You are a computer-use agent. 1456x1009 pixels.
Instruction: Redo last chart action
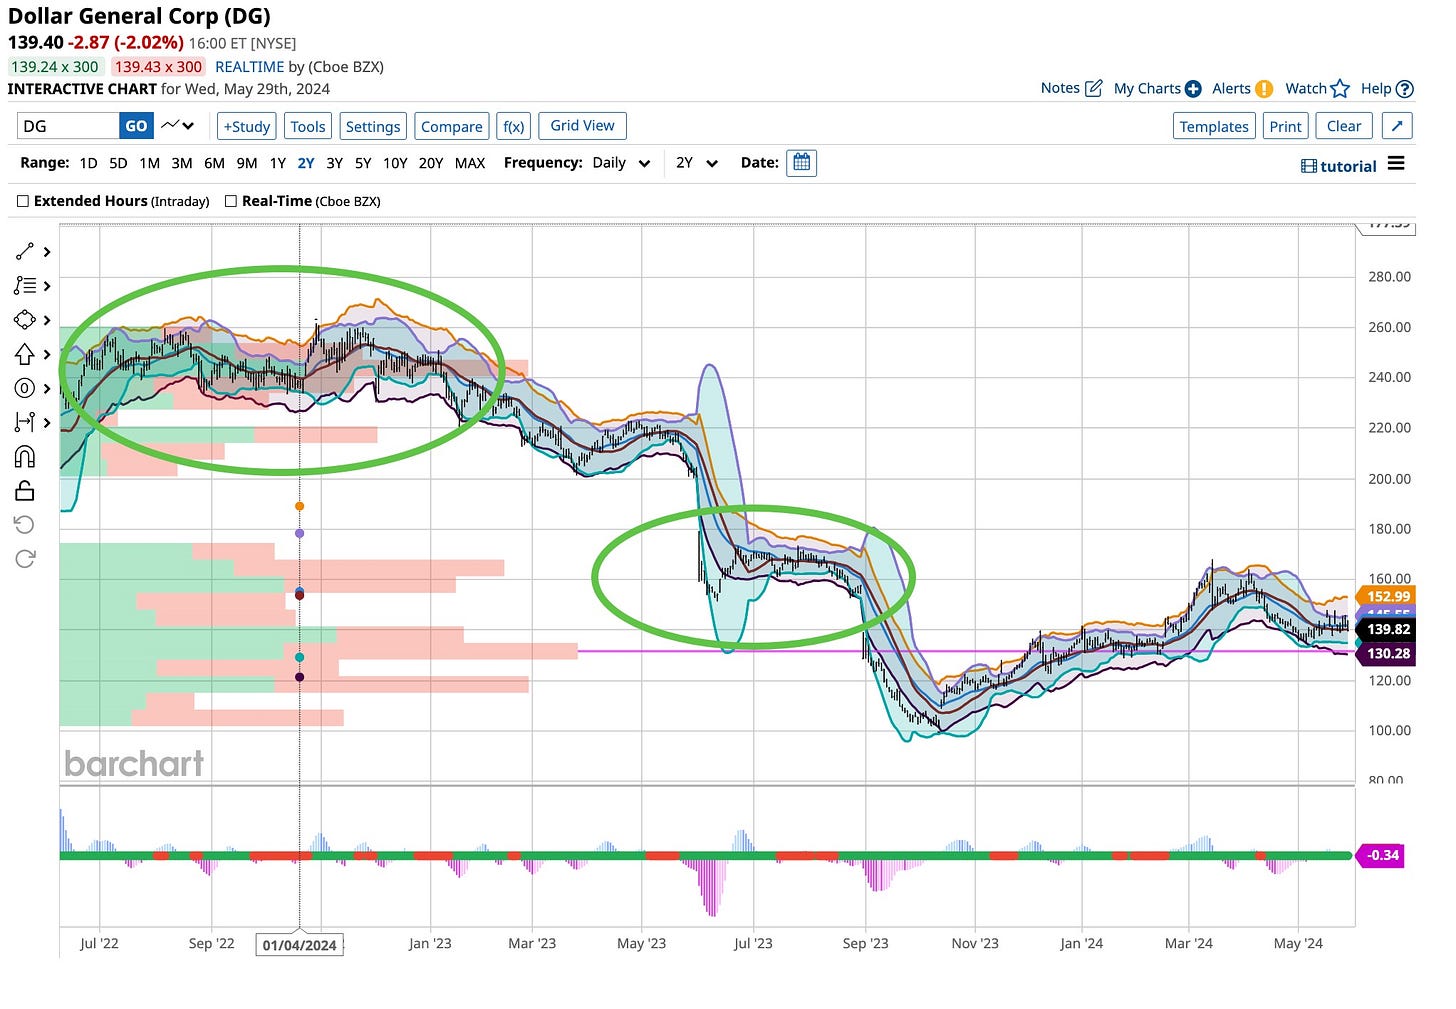[x=25, y=558]
